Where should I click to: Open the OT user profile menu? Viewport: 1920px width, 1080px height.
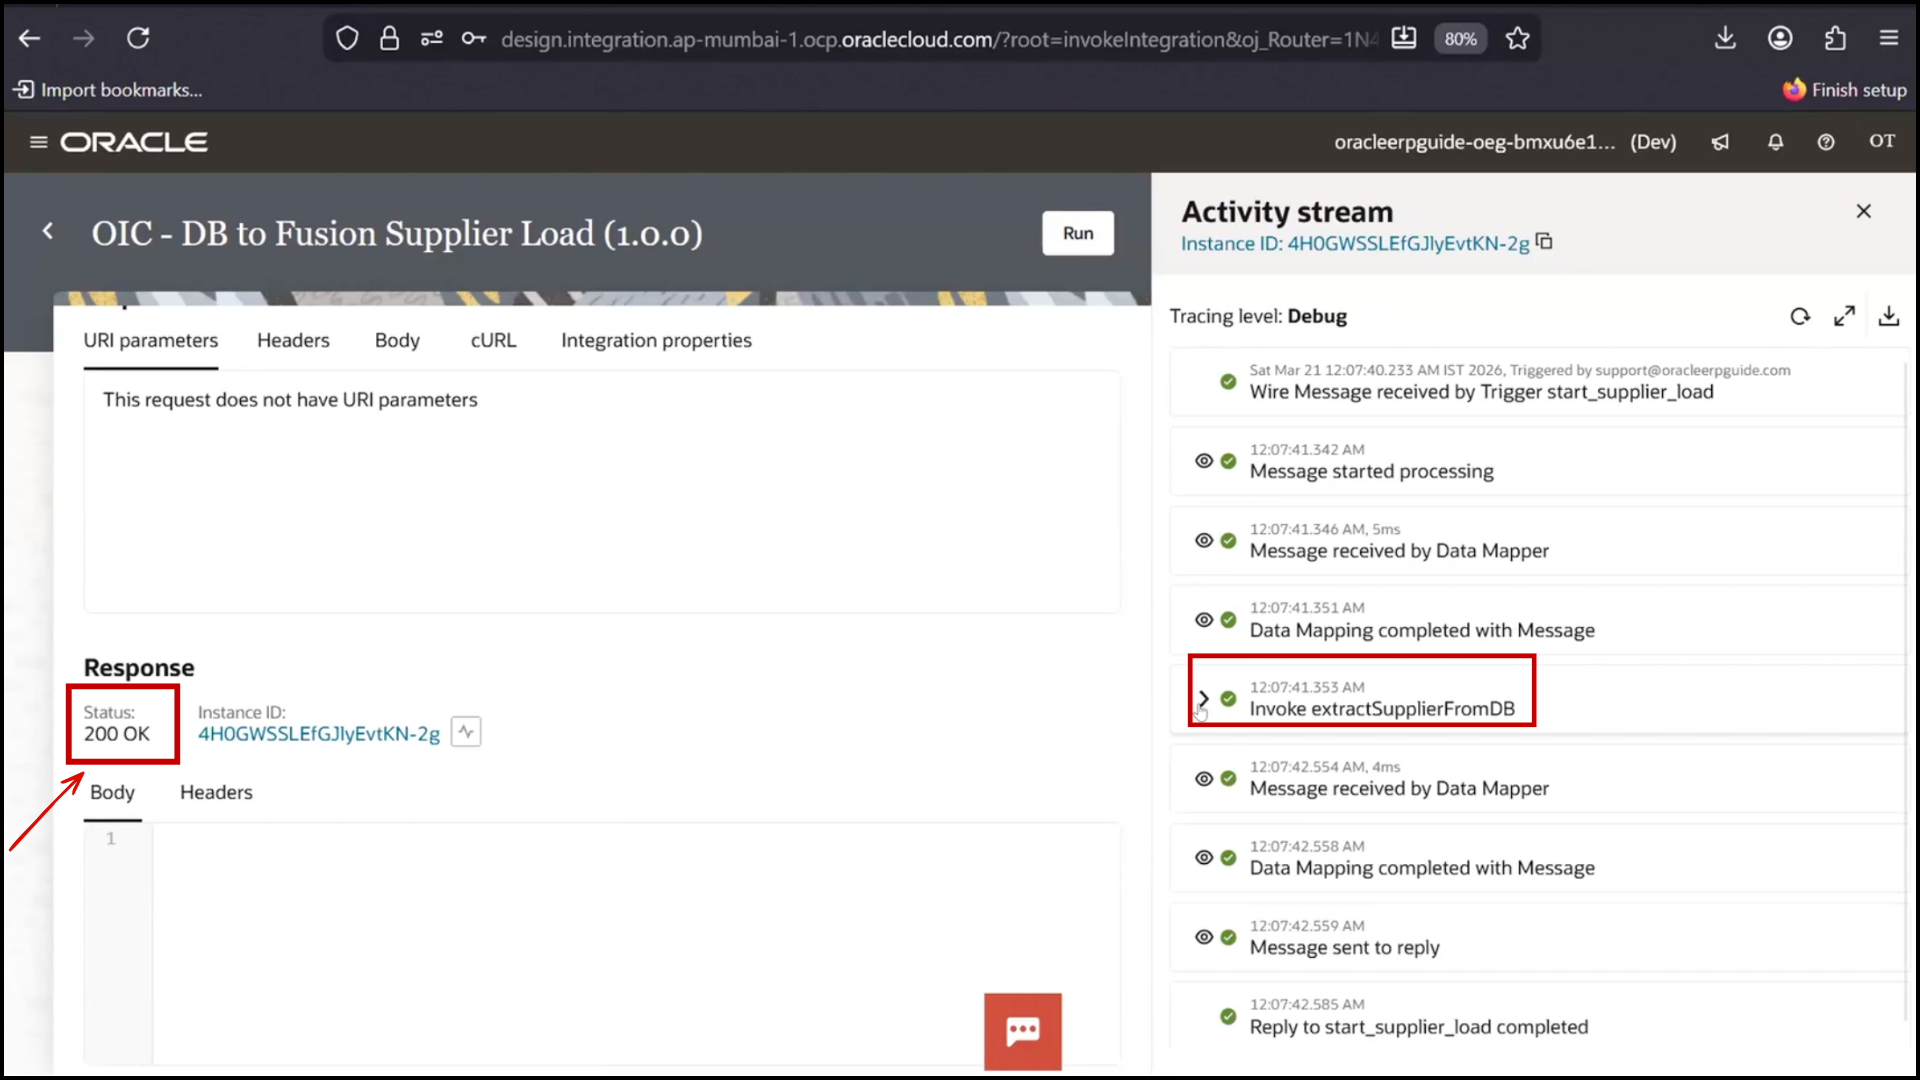point(1882,141)
